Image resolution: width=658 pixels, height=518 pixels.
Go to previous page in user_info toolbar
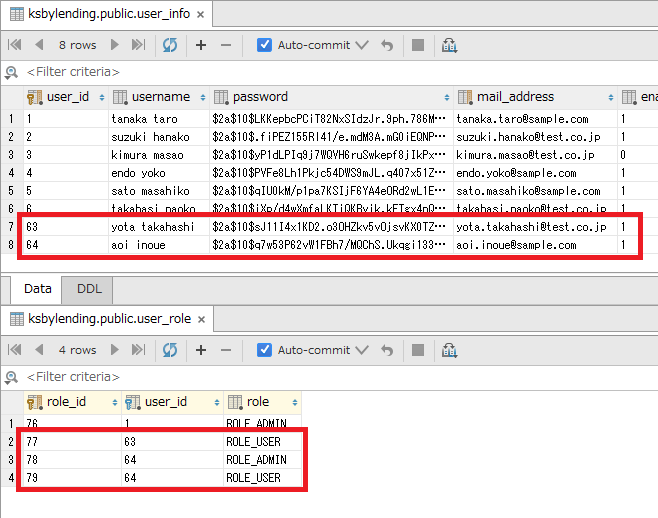pyautogui.click(x=39, y=44)
